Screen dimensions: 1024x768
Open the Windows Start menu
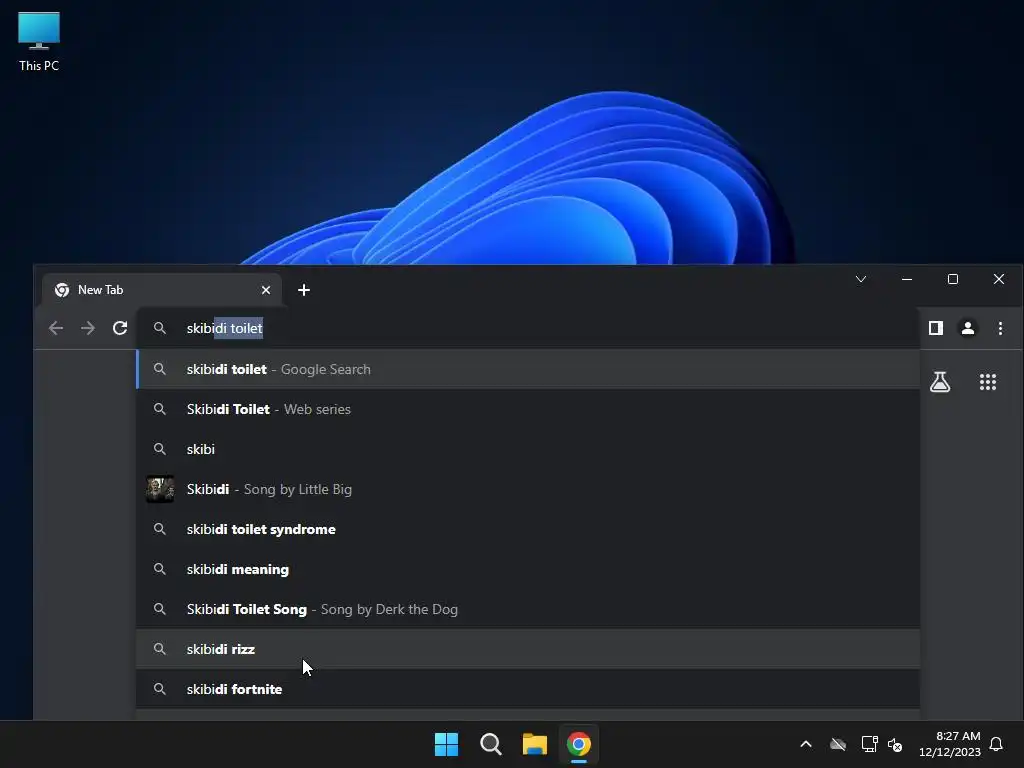(x=447, y=744)
